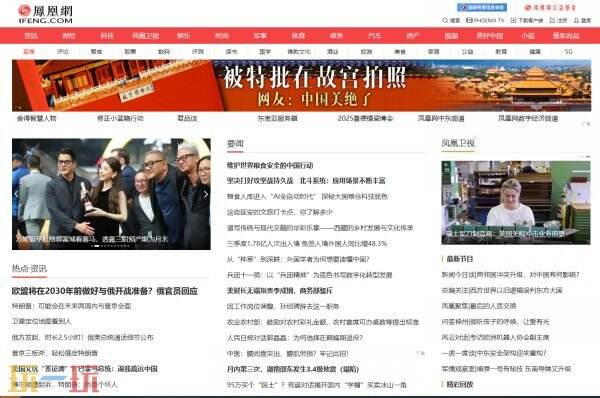This screenshot has height=398, width=600.
Task: Open the news item about 95万 purchase
Action: point(316,385)
